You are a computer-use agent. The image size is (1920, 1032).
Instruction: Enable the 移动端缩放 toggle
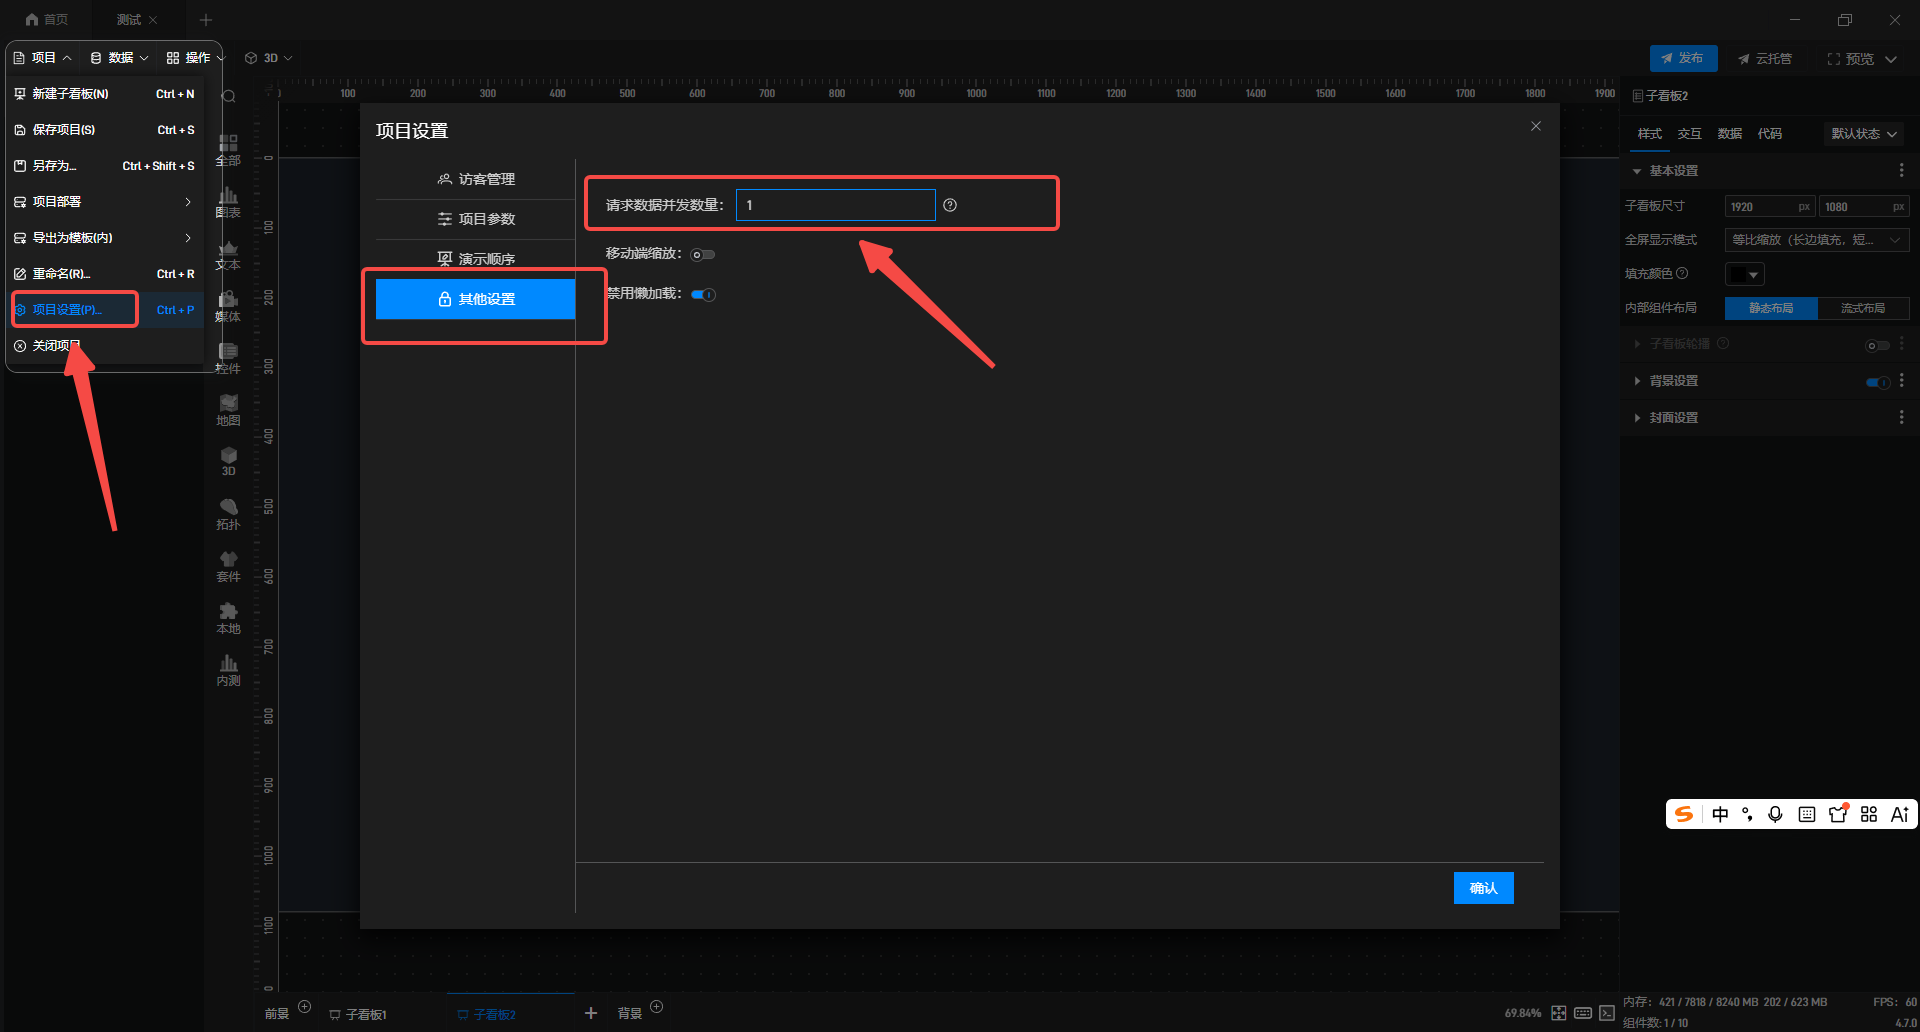(x=703, y=254)
